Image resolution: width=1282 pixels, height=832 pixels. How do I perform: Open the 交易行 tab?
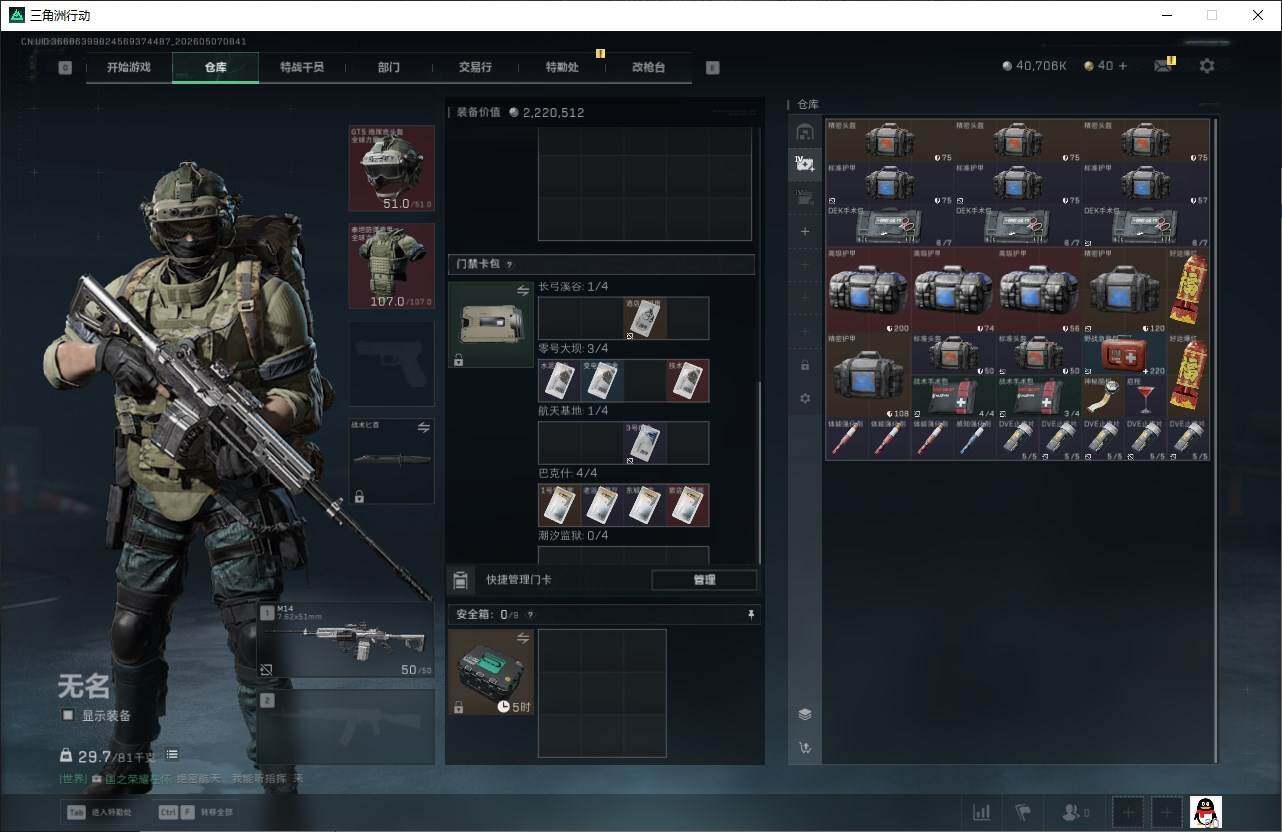click(475, 68)
